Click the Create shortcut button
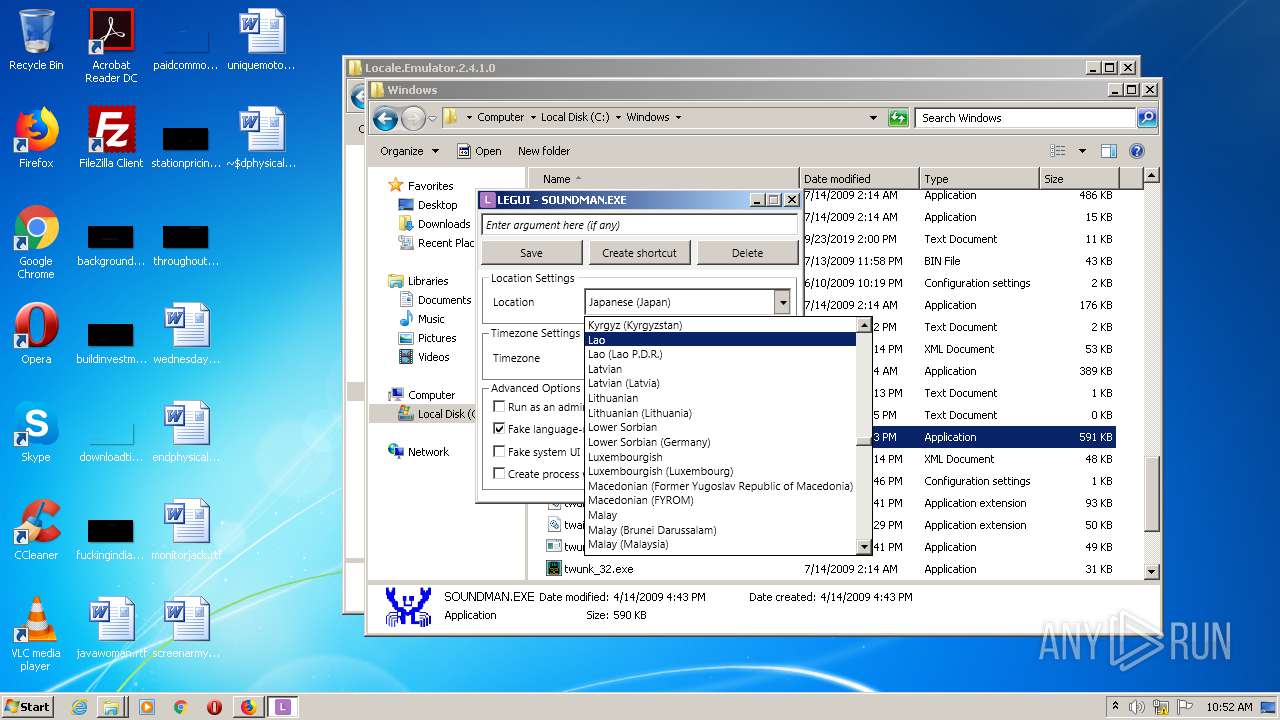Image resolution: width=1280 pixels, height=720 pixels. coord(639,253)
